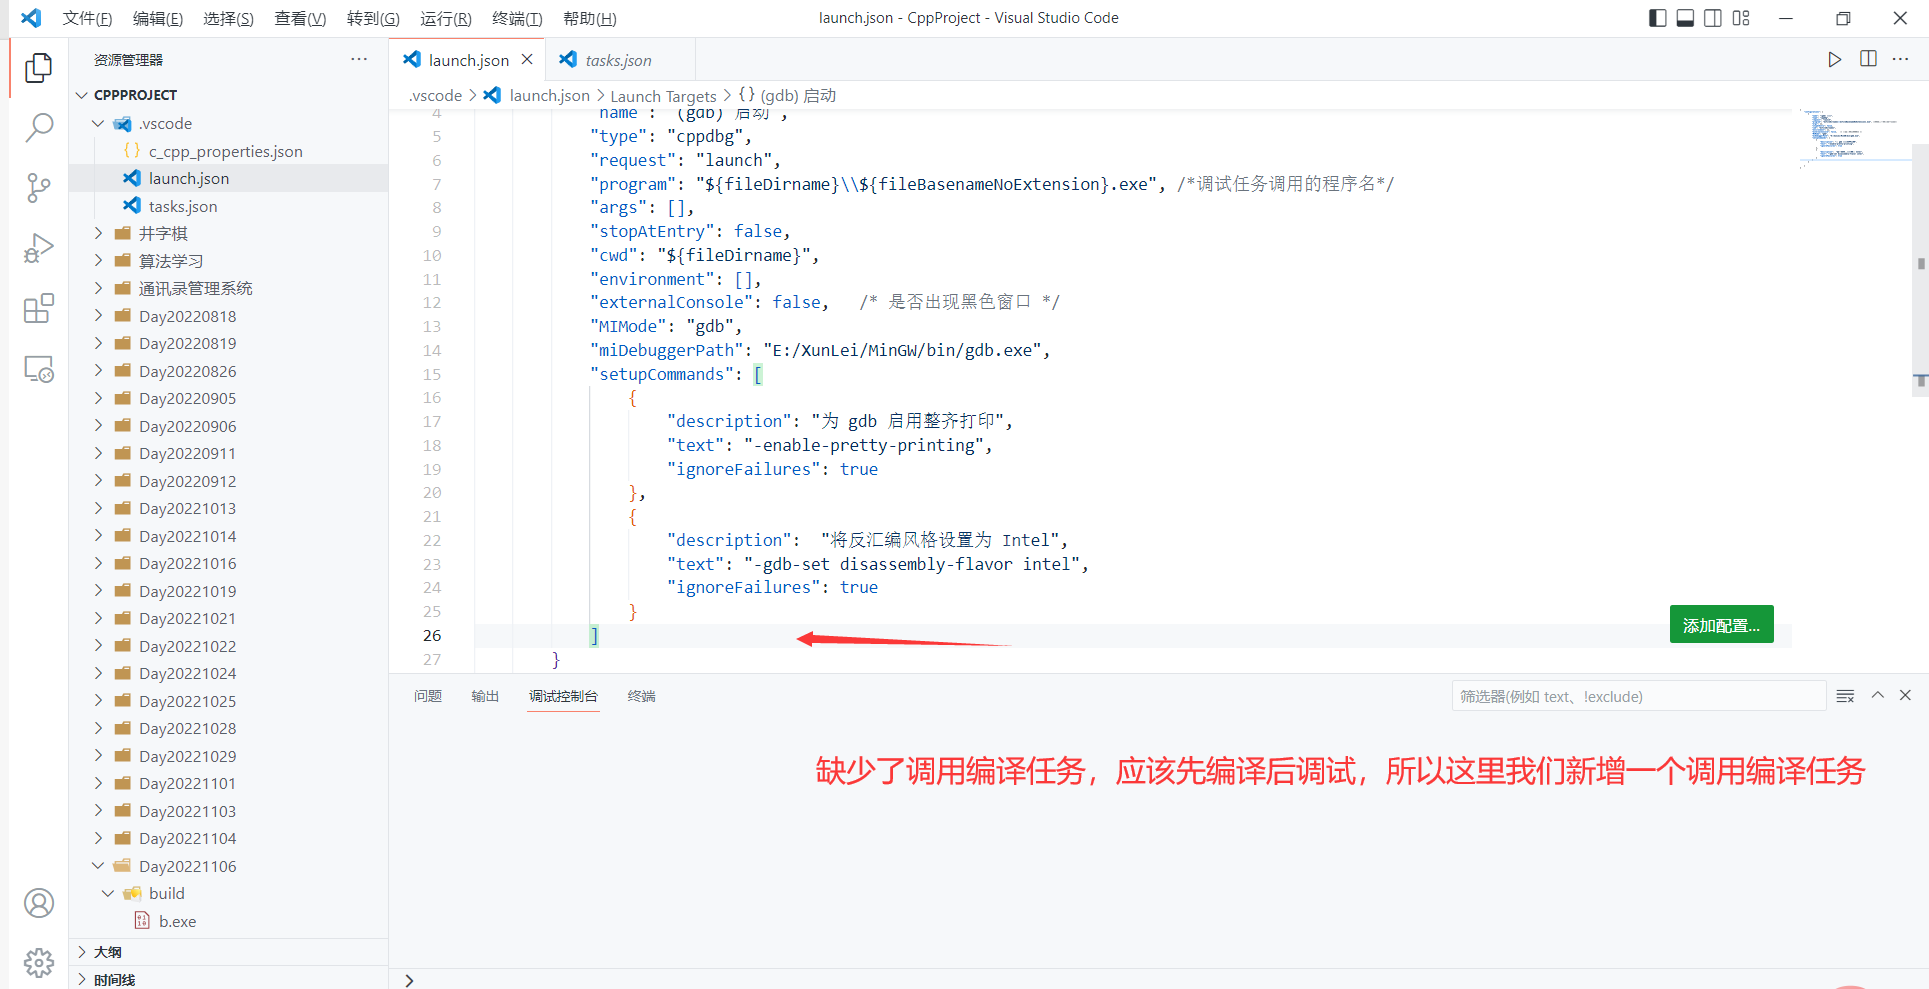Open editor more actions ellipsis

pos(1901,59)
